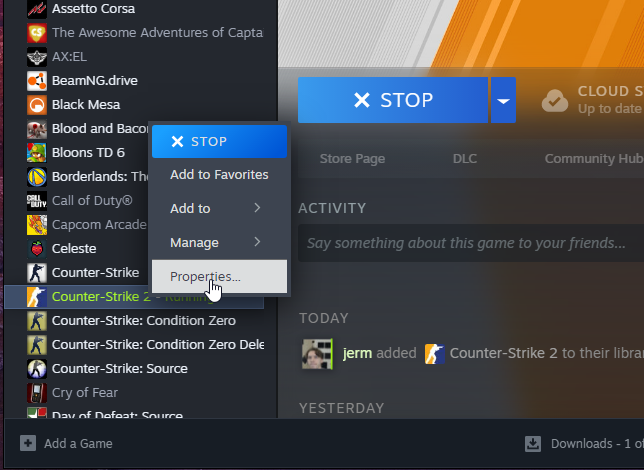
Task: Click the Cloud Status checkmark icon
Action: [x=555, y=101]
